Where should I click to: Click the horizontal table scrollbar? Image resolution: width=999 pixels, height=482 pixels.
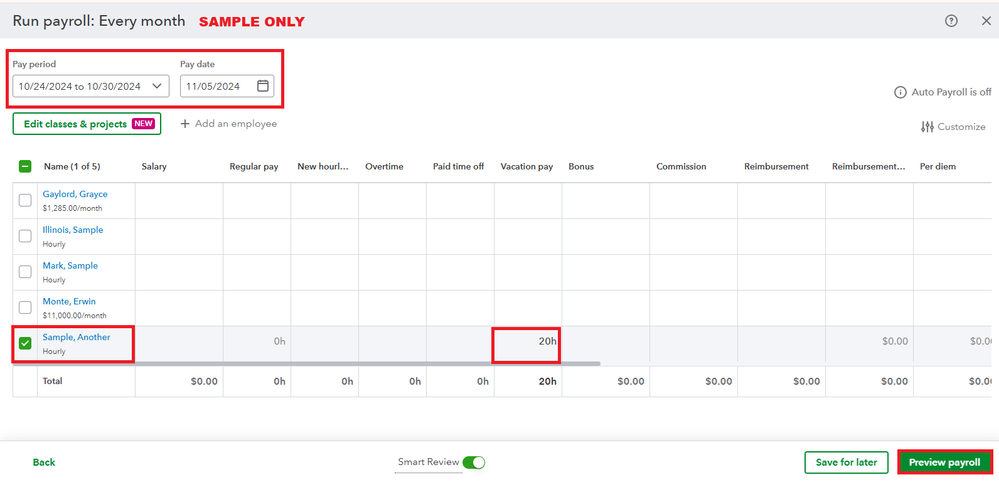[x=306, y=364]
